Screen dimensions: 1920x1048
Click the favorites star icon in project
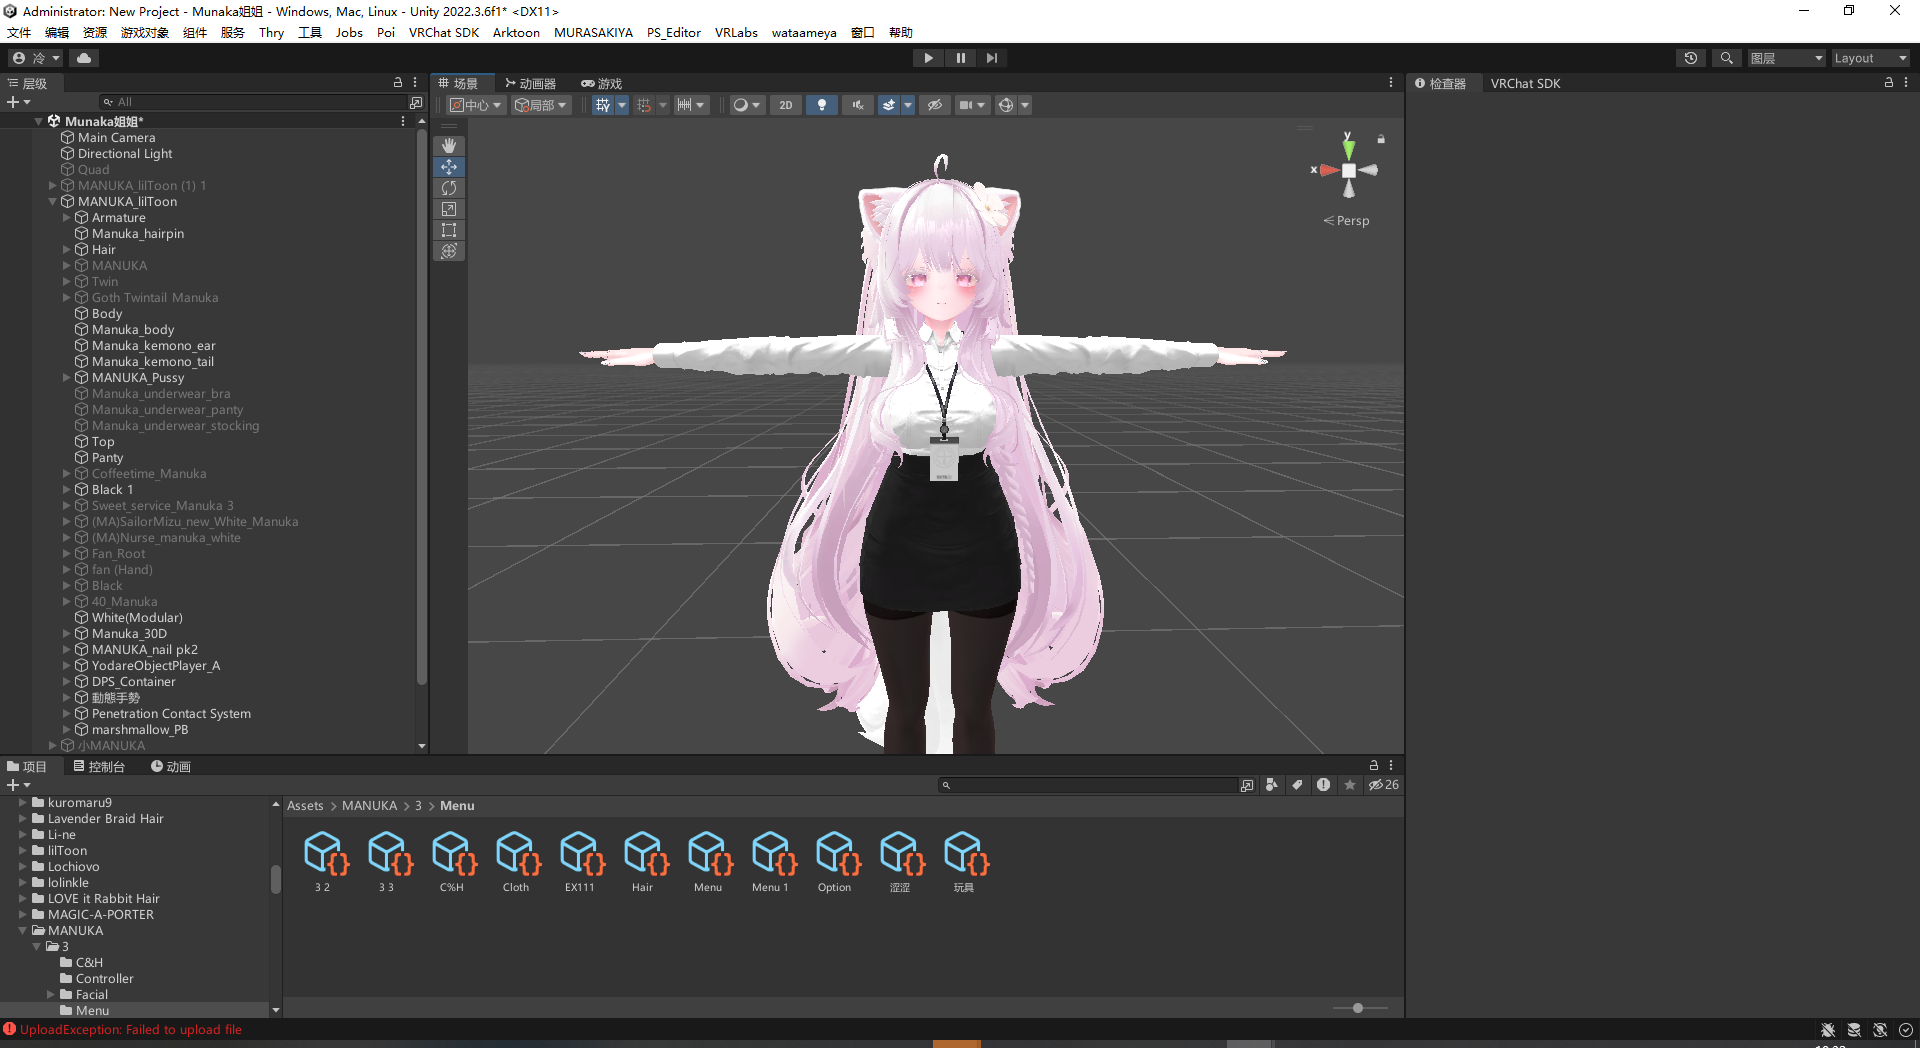pyautogui.click(x=1350, y=785)
